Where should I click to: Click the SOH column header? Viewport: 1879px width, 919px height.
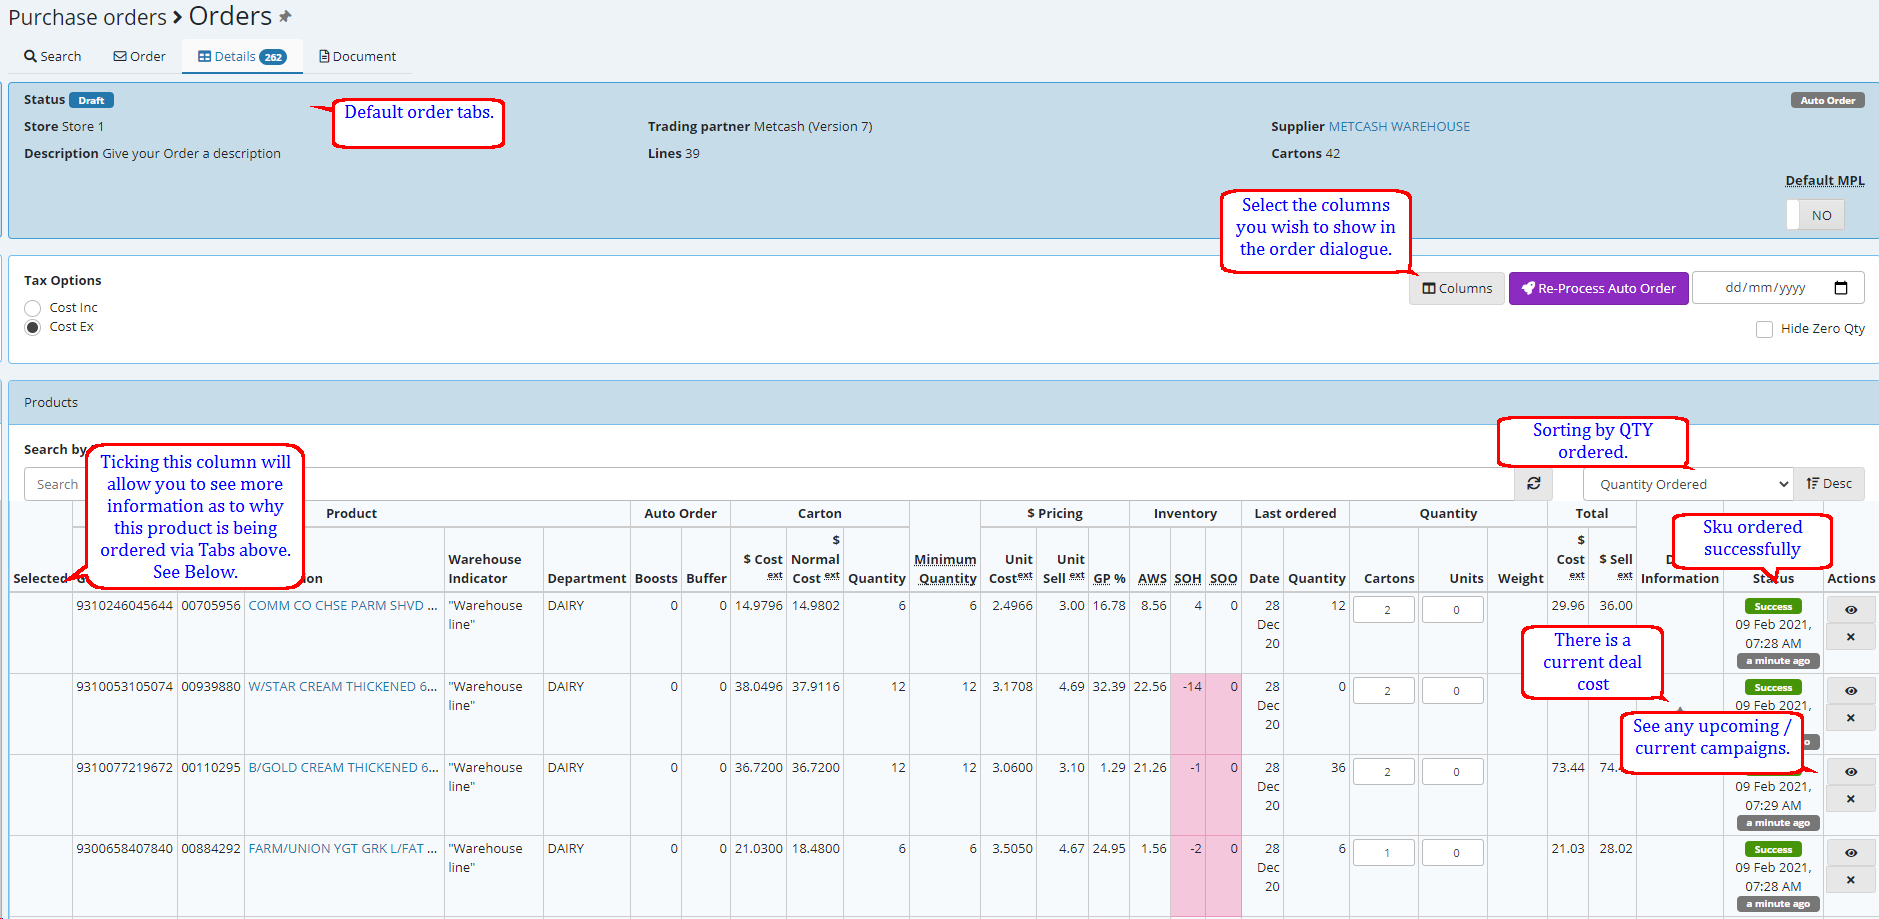pyautogui.click(x=1188, y=579)
